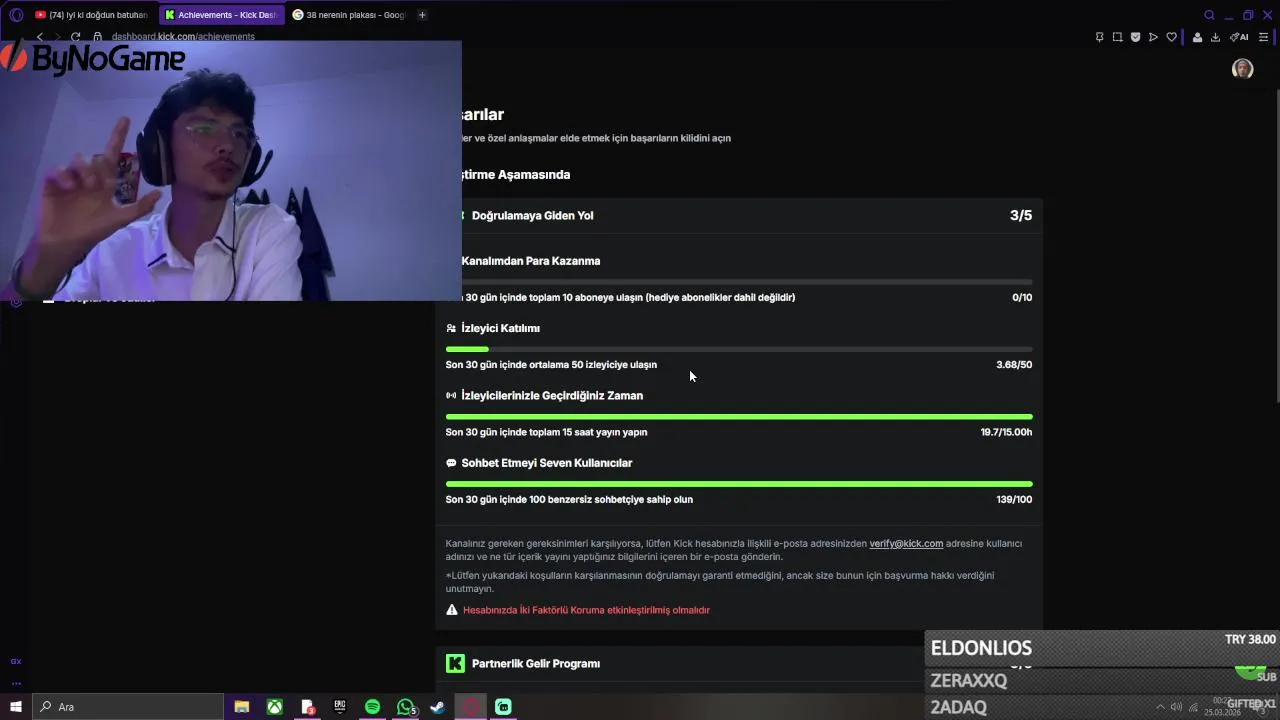
Task: Open the ad blocker shield icon
Action: [1135, 37]
